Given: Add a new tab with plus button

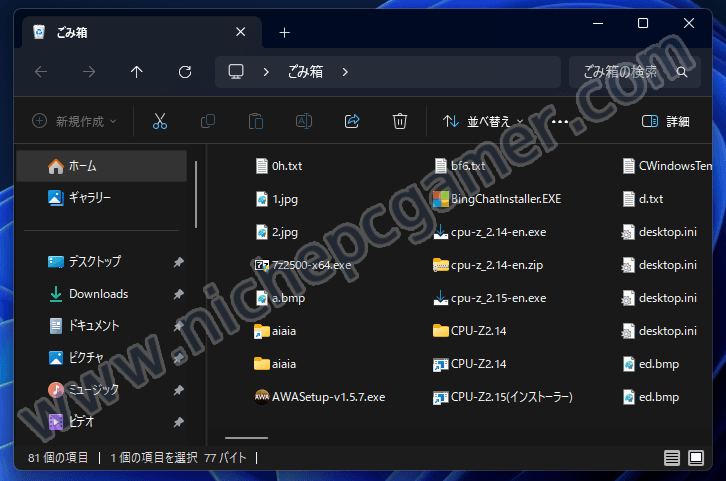Looking at the screenshot, I should [x=285, y=32].
